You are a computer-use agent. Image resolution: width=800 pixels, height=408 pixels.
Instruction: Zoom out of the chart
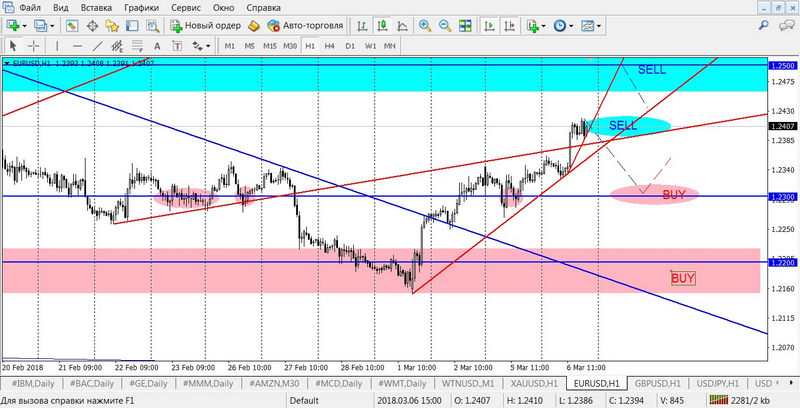[x=443, y=25]
